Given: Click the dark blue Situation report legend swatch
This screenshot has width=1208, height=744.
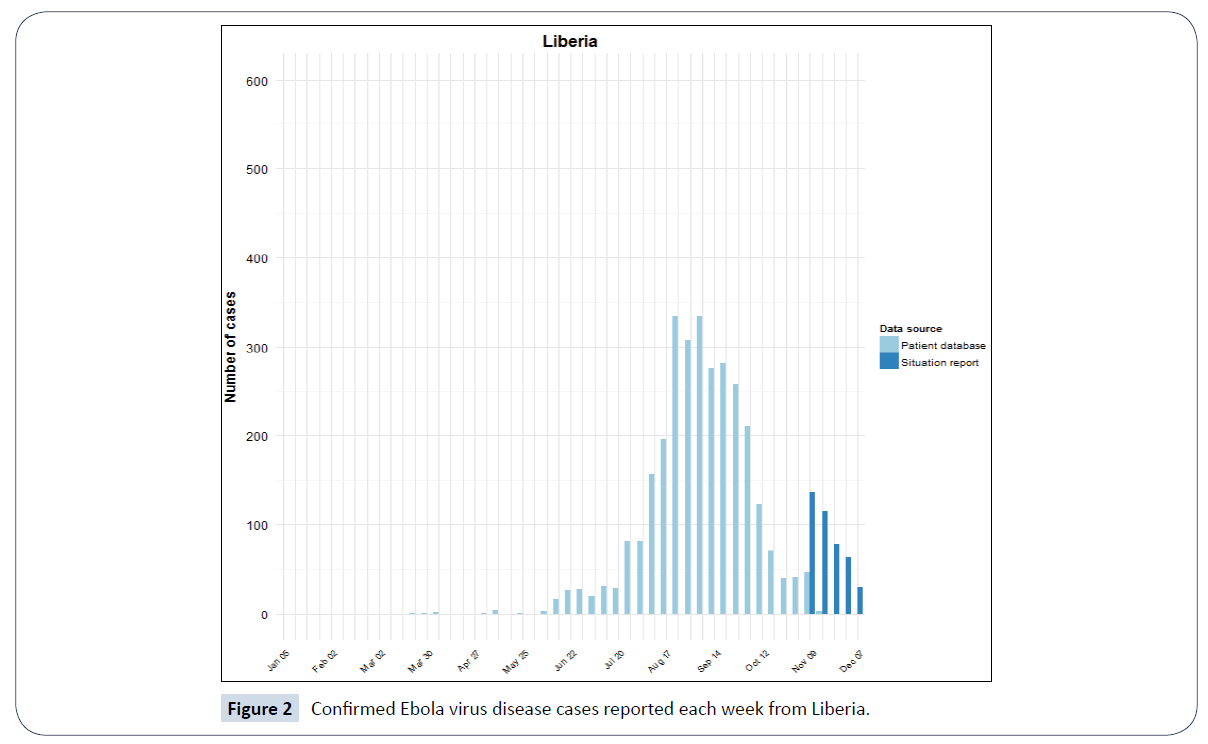Looking at the screenshot, I should (x=888, y=362).
